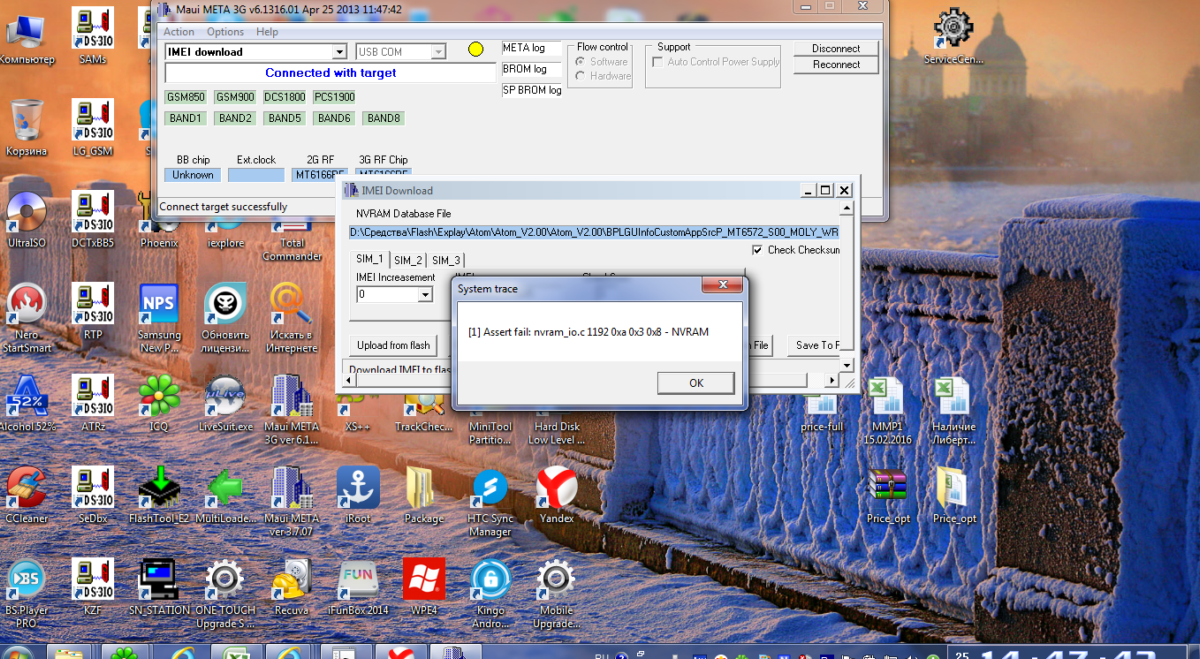Select Hardware flow control radio button
This screenshot has width=1200, height=659.
pyautogui.click(x=581, y=76)
